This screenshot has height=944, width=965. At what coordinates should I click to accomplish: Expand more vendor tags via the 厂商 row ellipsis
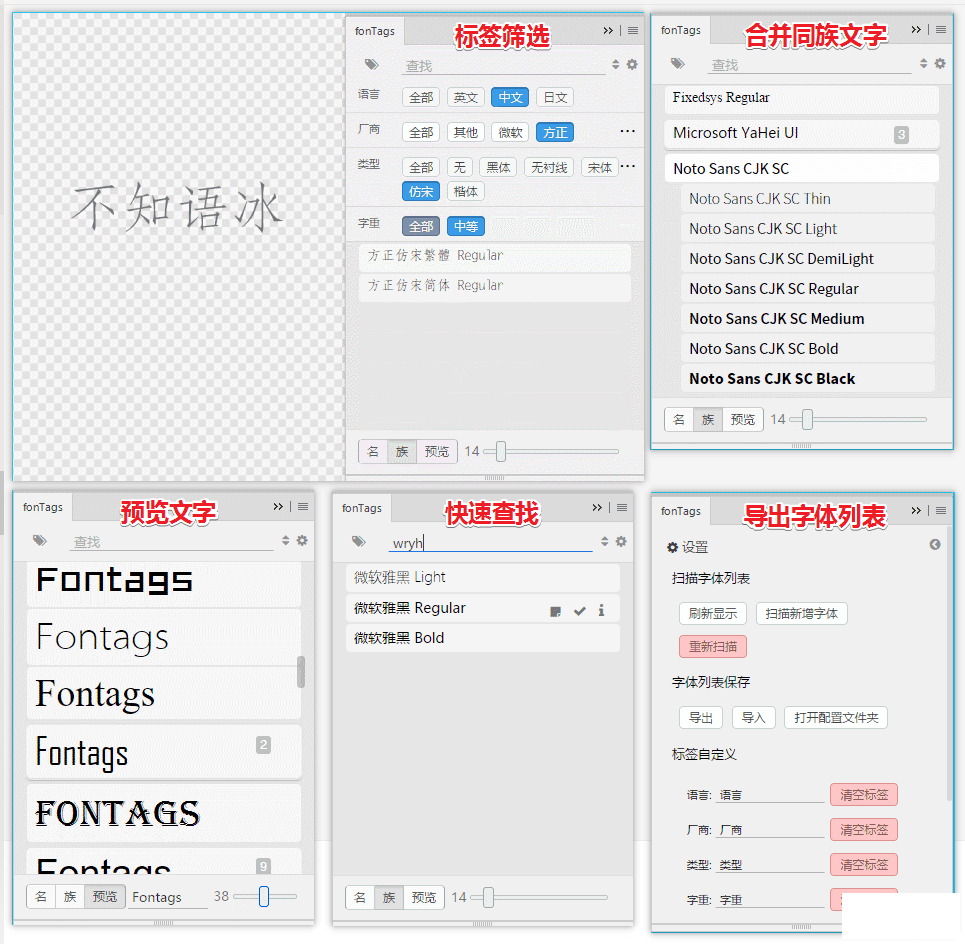pos(627,131)
